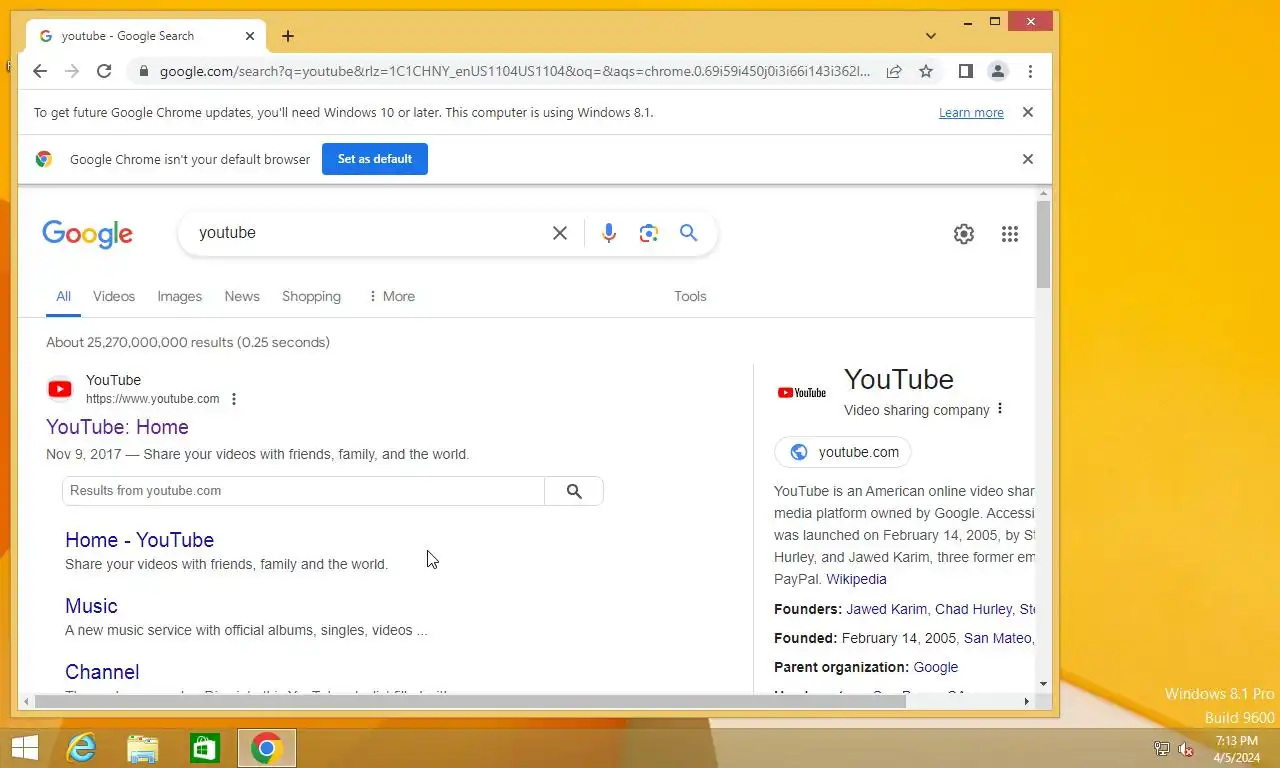Image resolution: width=1280 pixels, height=768 pixels.
Task: Switch to the Shopping tab
Action: [311, 296]
